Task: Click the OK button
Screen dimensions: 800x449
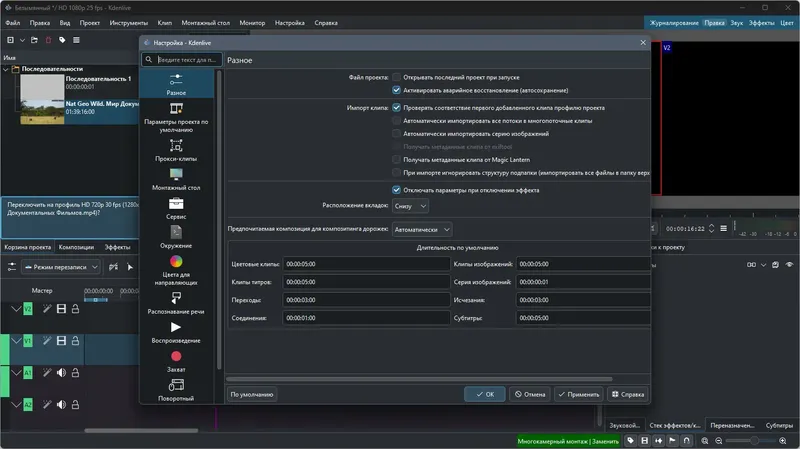Action: [x=485, y=394]
